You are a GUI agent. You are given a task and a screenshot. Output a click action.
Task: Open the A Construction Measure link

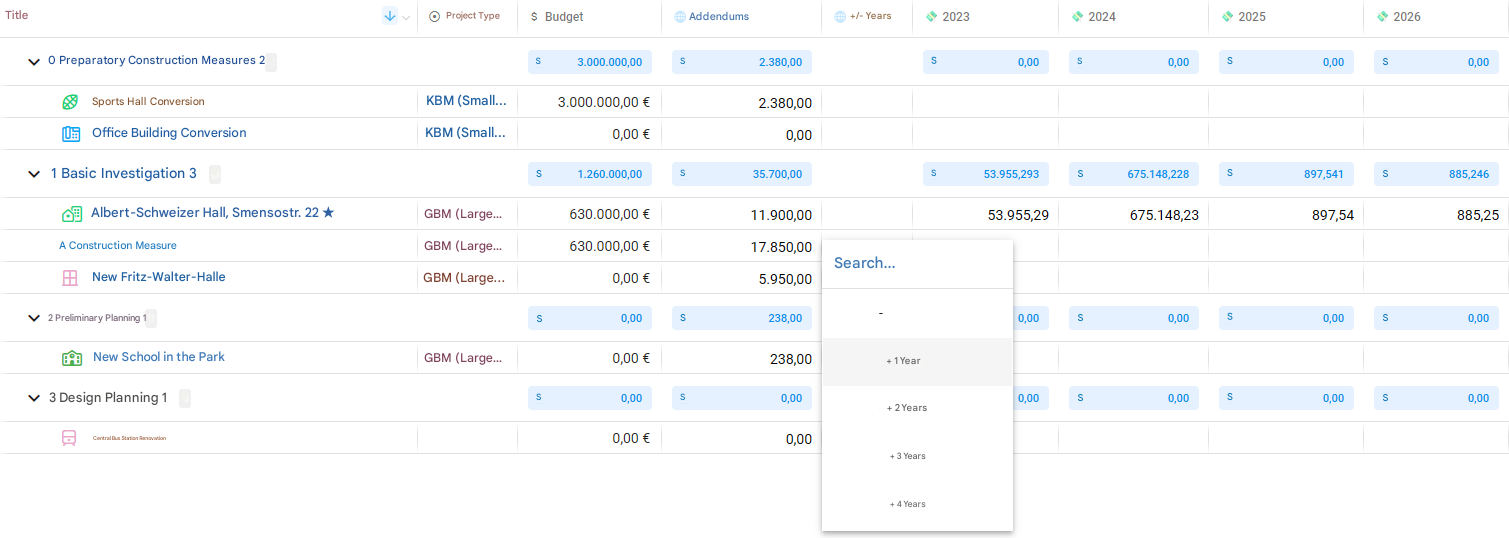coord(118,246)
